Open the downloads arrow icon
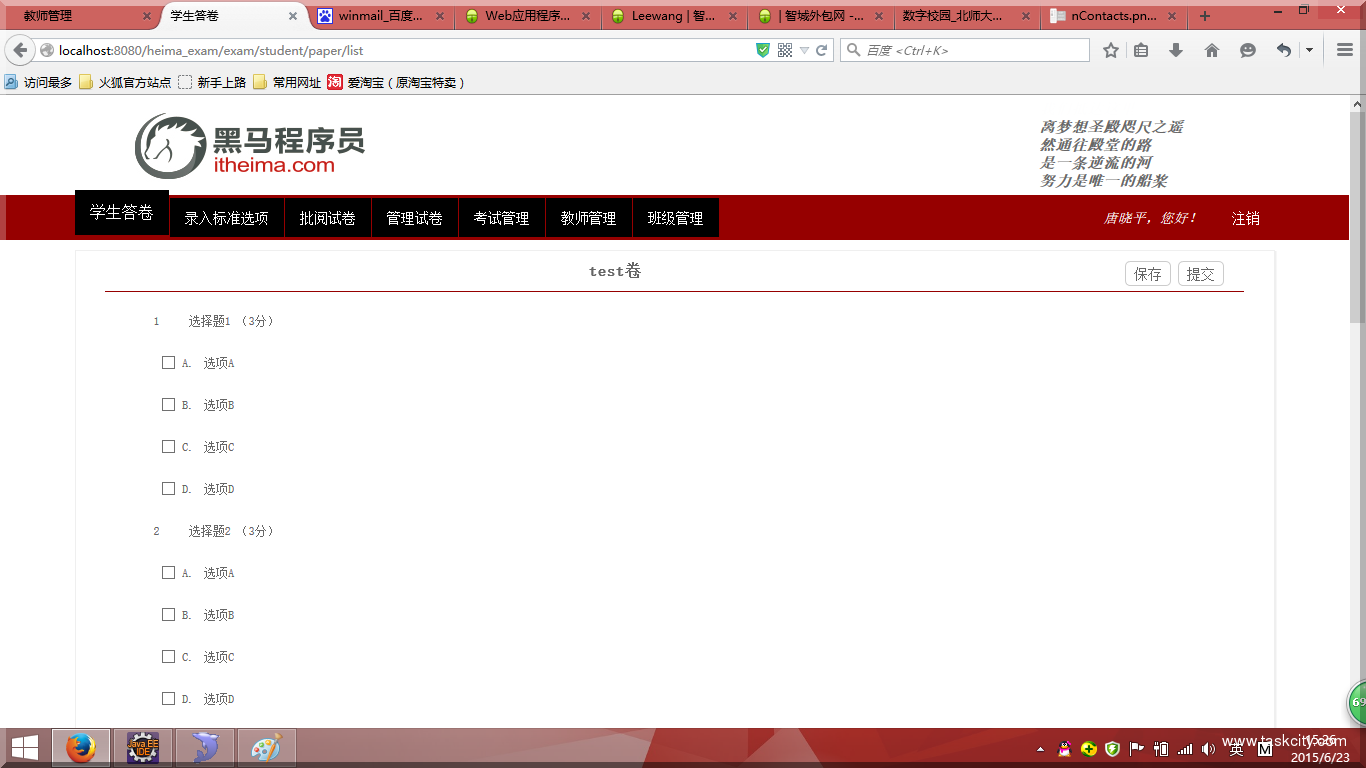This screenshot has height=768, width=1366. point(1176,50)
